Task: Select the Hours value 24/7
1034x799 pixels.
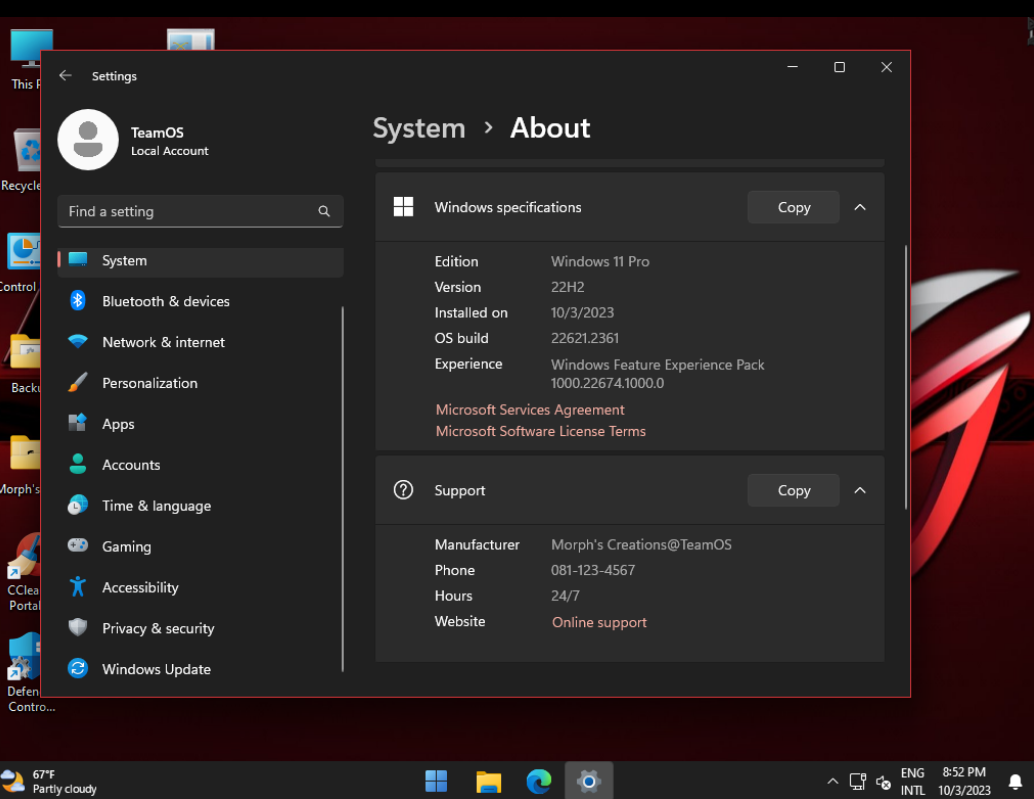Action: tap(565, 596)
